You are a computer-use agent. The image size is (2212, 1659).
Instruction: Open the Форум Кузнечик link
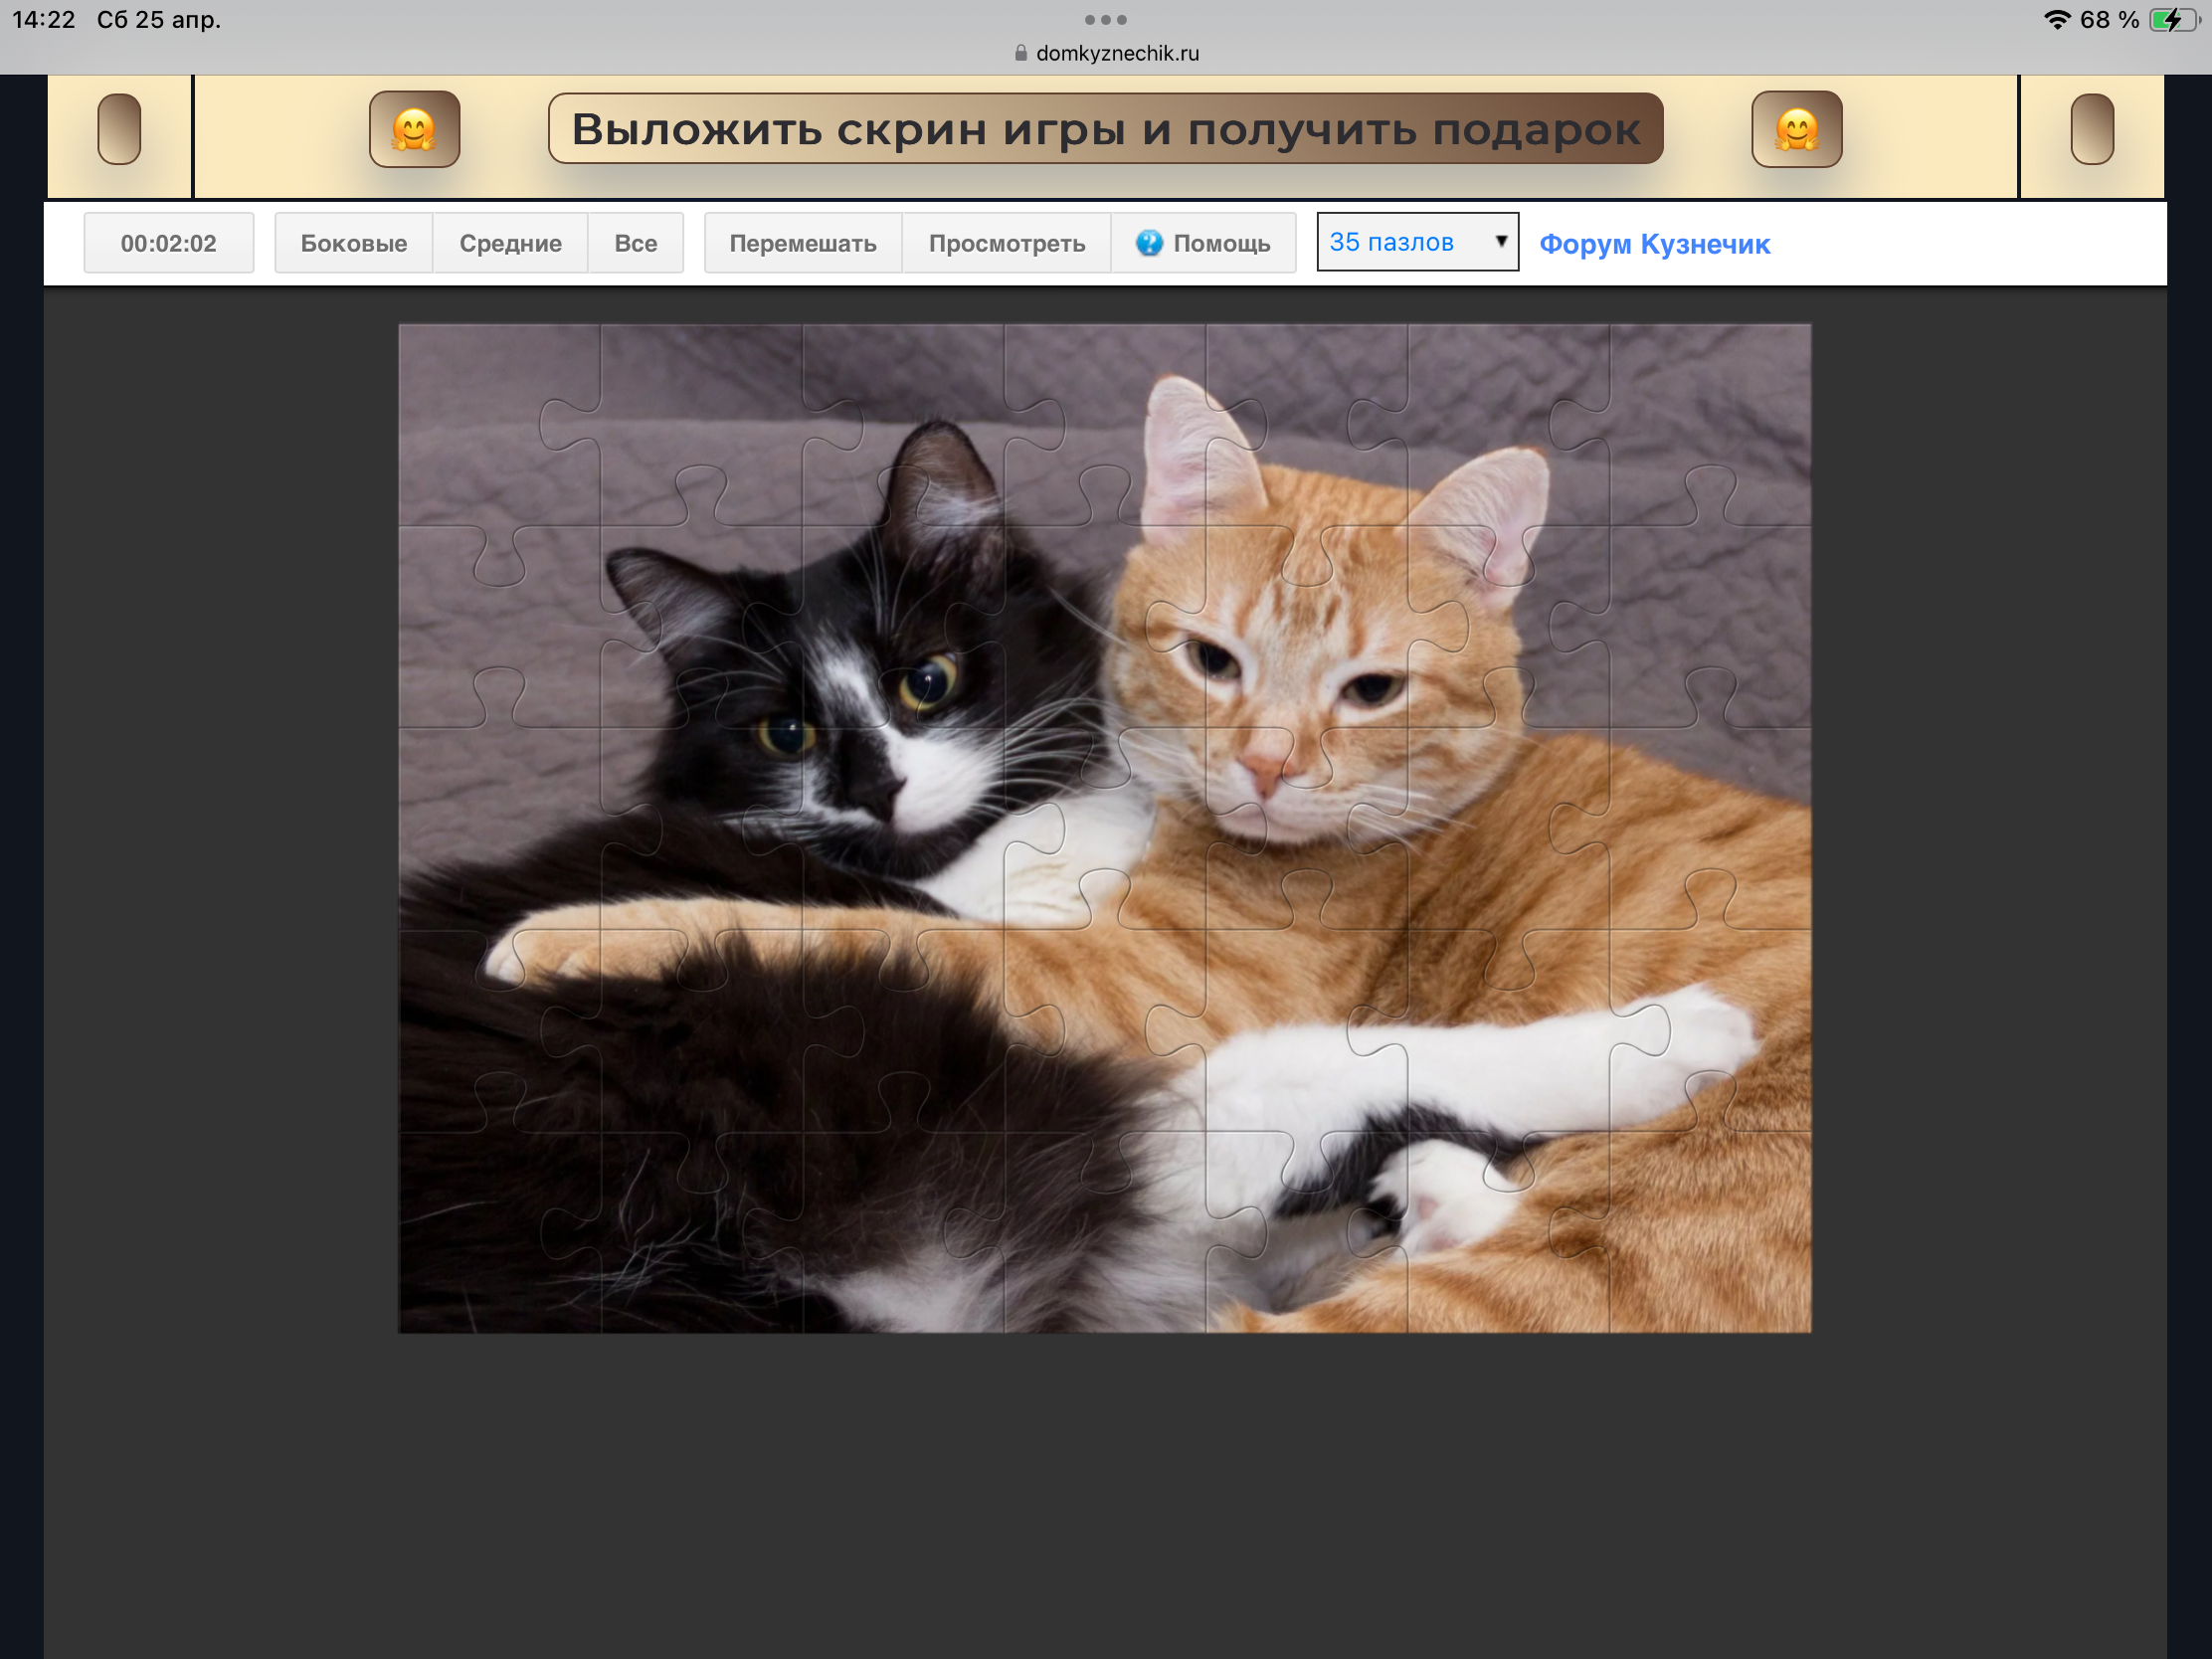[1654, 244]
